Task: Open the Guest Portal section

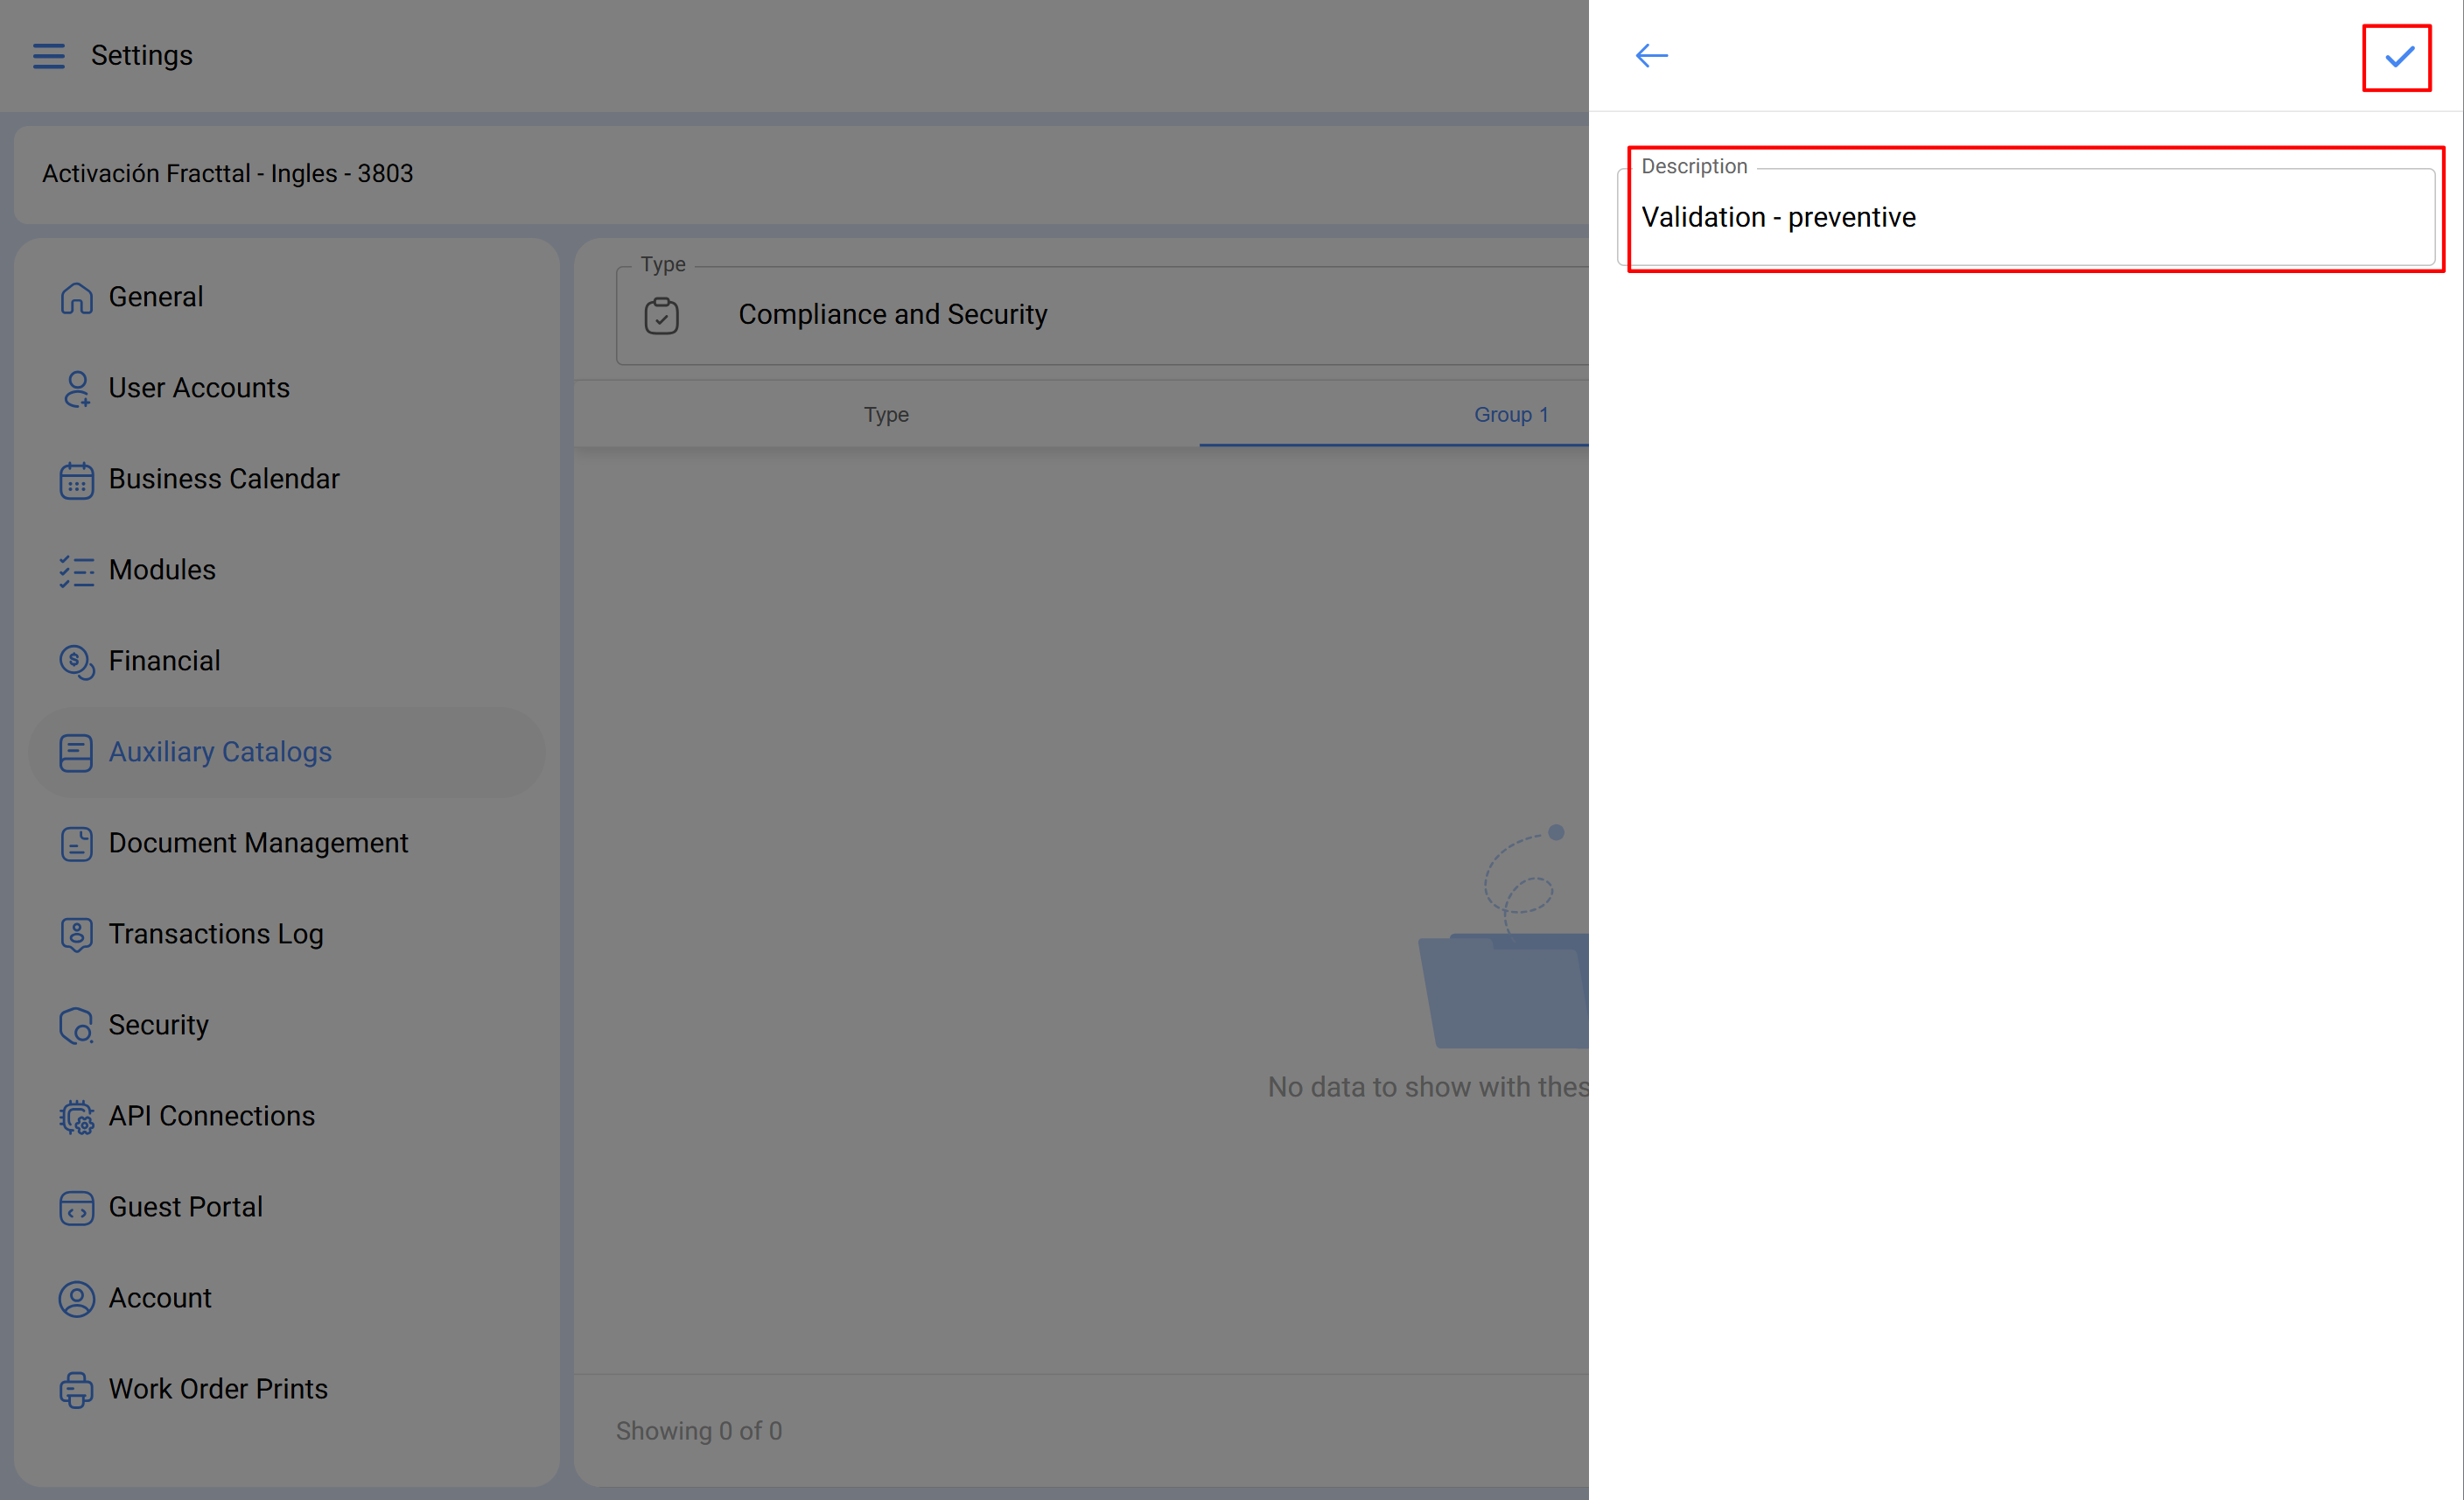Action: pyautogui.click(x=186, y=1207)
